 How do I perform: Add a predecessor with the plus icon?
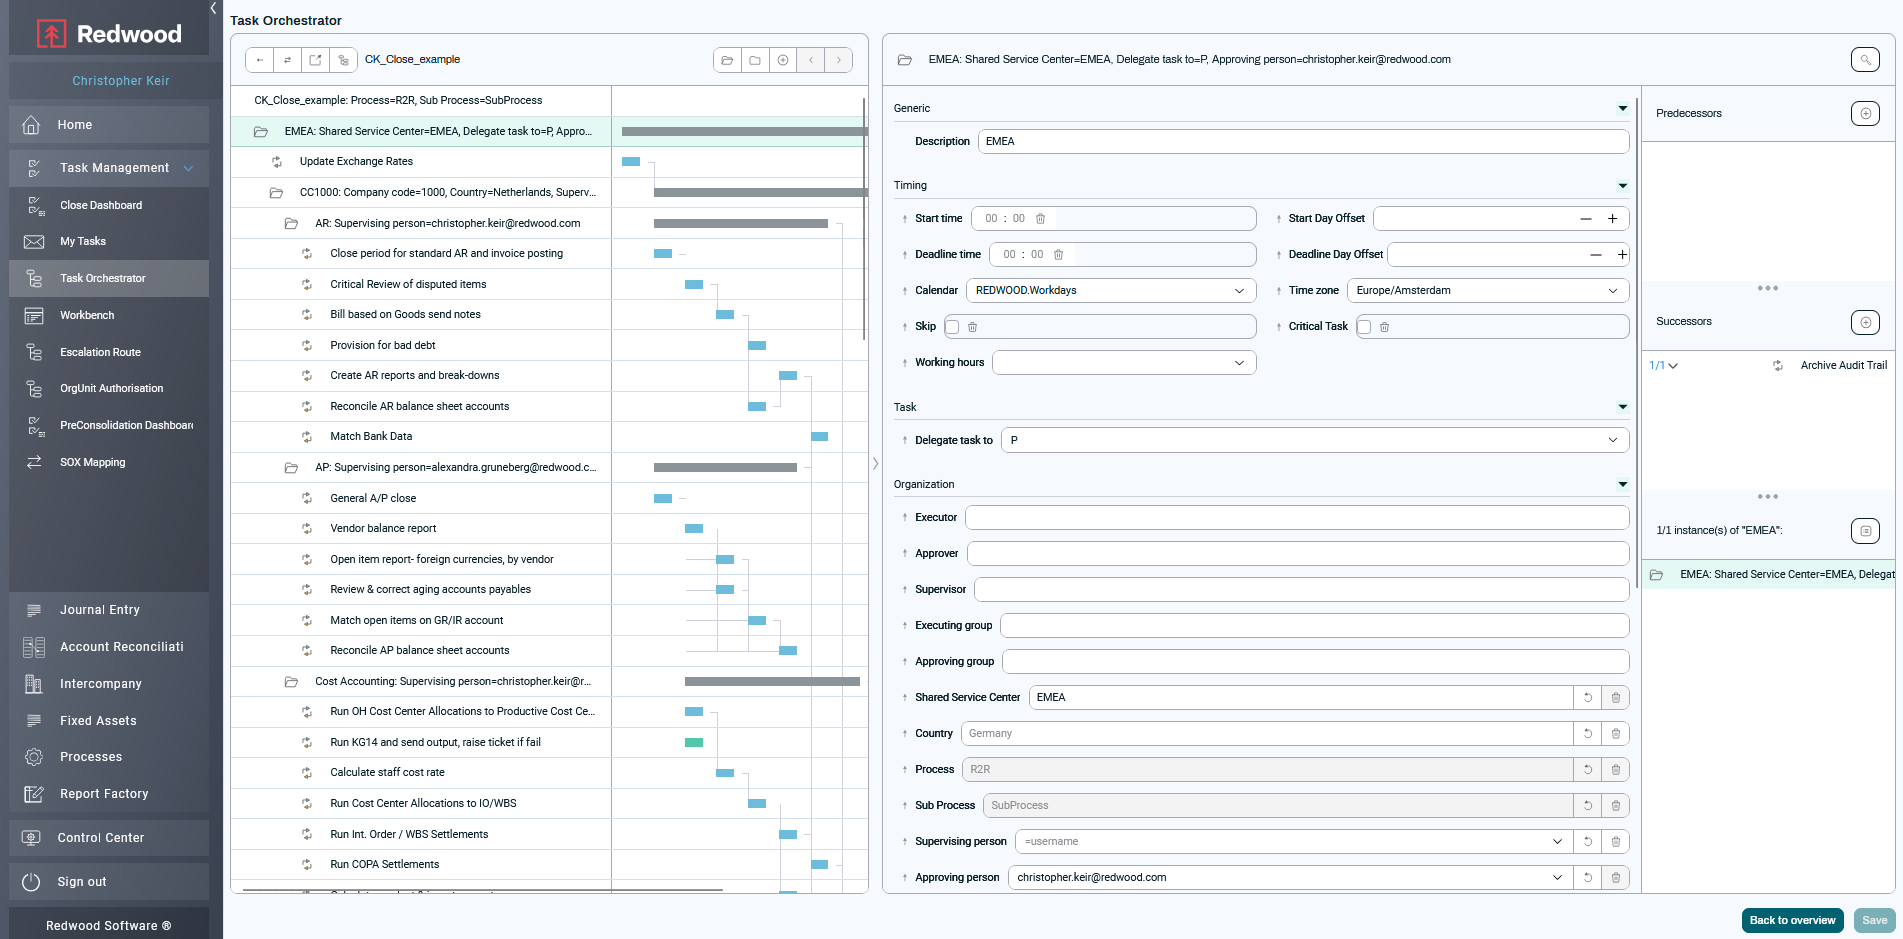click(1864, 114)
